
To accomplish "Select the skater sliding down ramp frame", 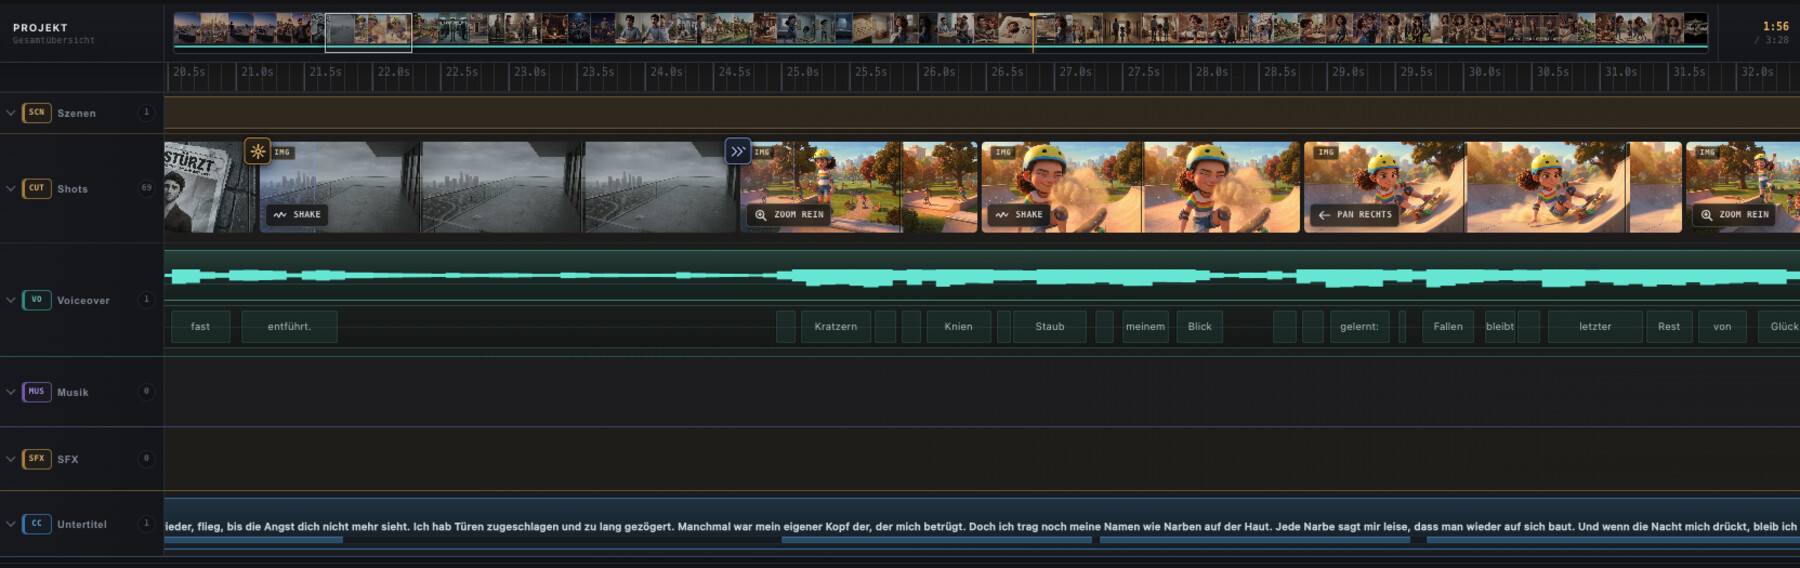I will pyautogui.click(x=1547, y=187).
